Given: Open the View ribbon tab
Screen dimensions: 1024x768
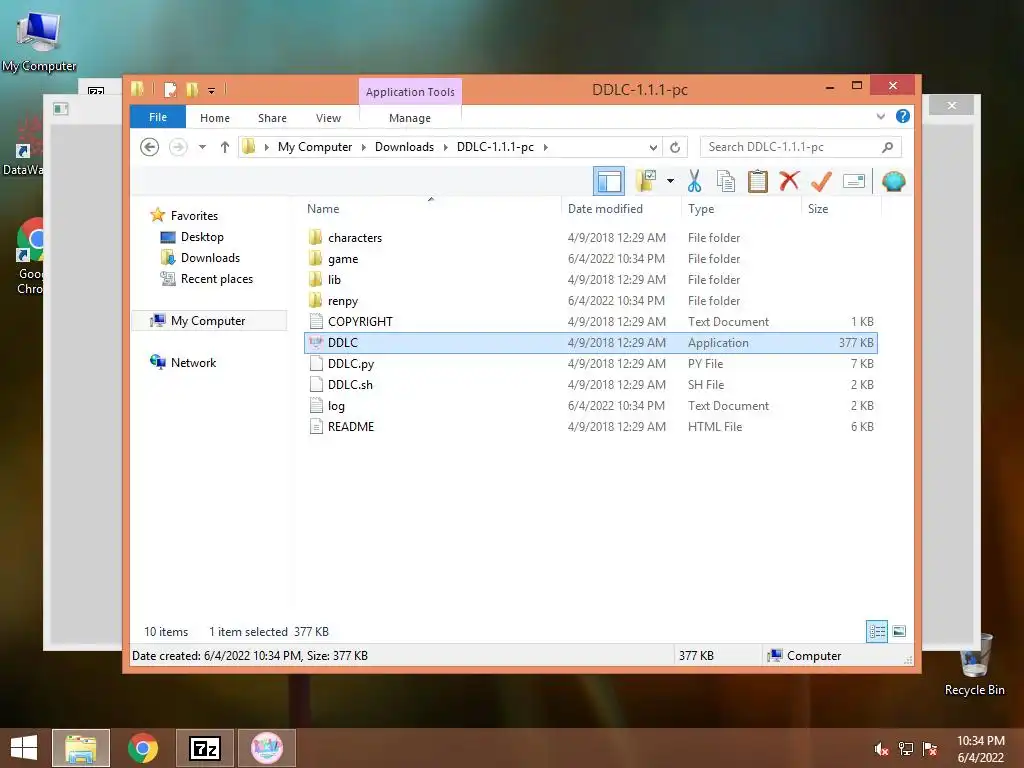Looking at the screenshot, I should (x=328, y=118).
